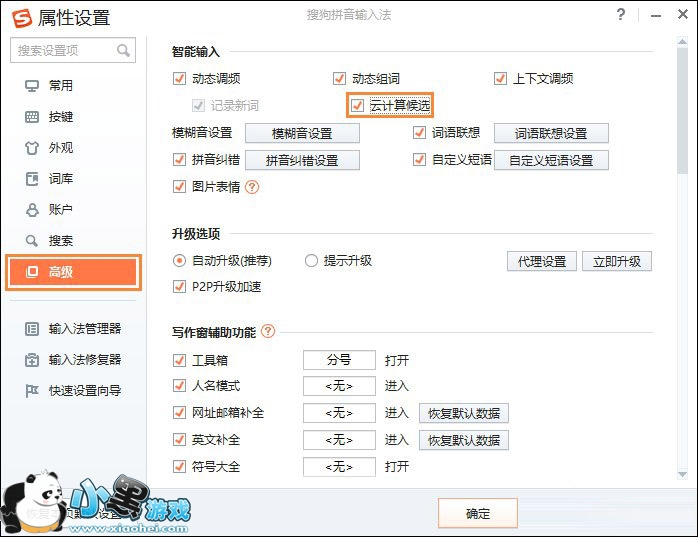This screenshot has width=698, height=537.
Task: Confirm with the 确定 button
Action: (x=478, y=513)
